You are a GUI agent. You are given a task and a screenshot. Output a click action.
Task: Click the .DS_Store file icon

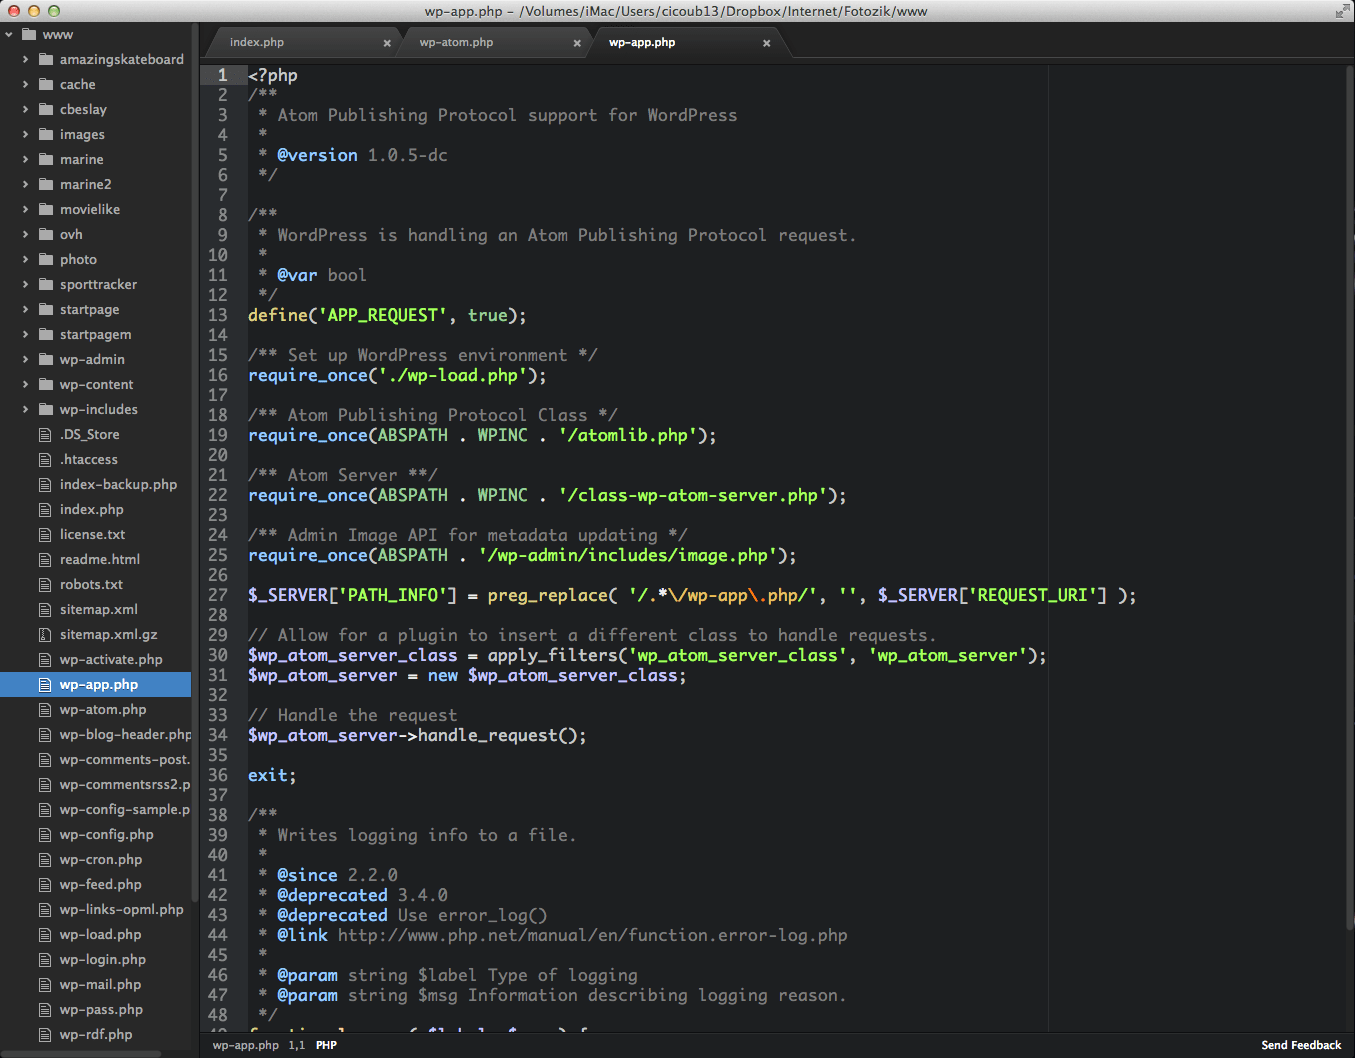(x=45, y=434)
